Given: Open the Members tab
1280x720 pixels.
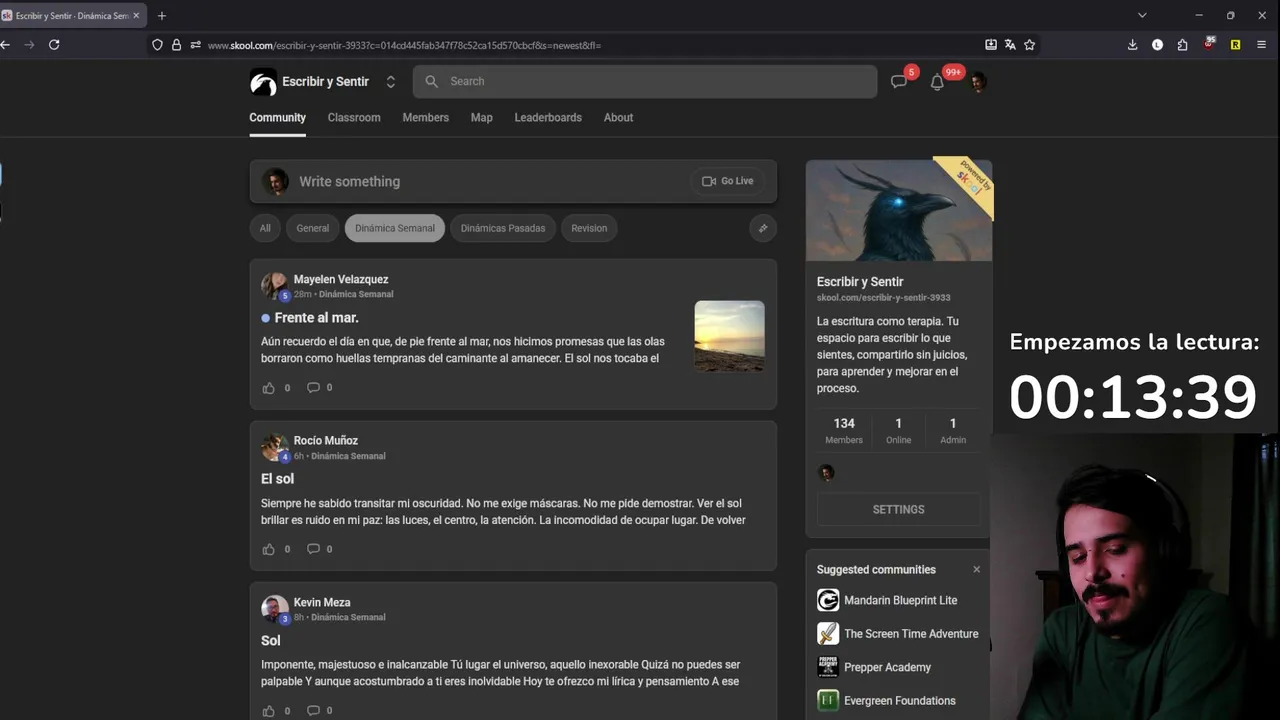Looking at the screenshot, I should click(425, 118).
